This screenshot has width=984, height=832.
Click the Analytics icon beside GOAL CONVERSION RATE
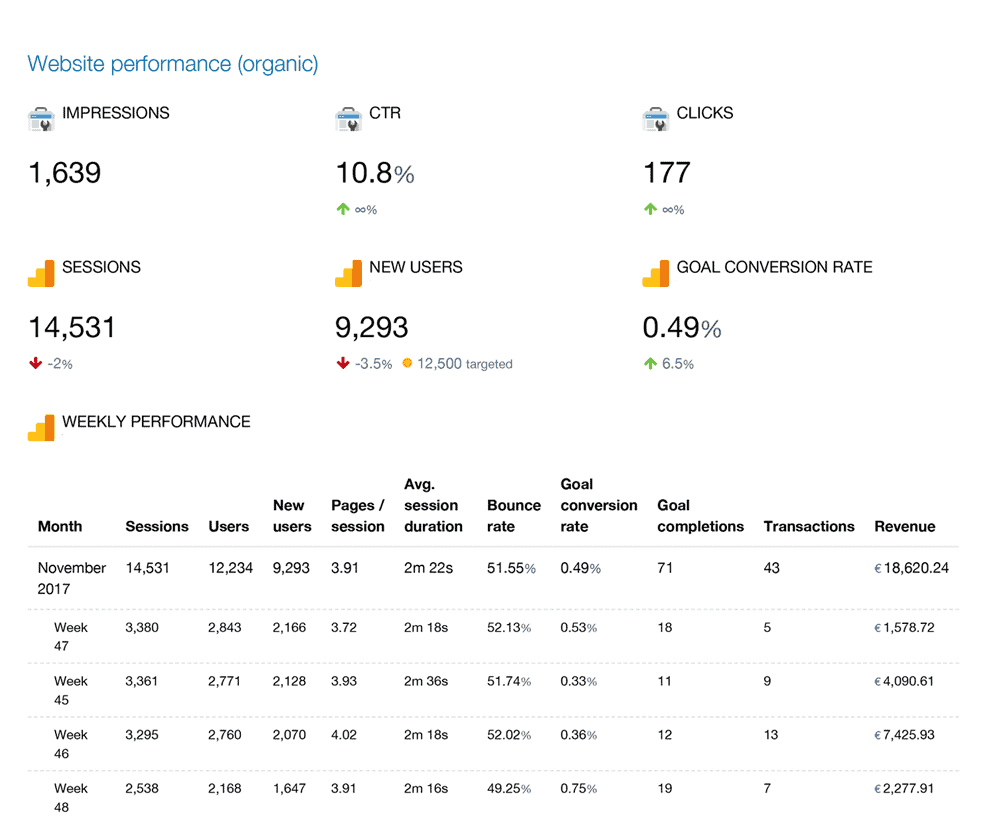coord(655,273)
